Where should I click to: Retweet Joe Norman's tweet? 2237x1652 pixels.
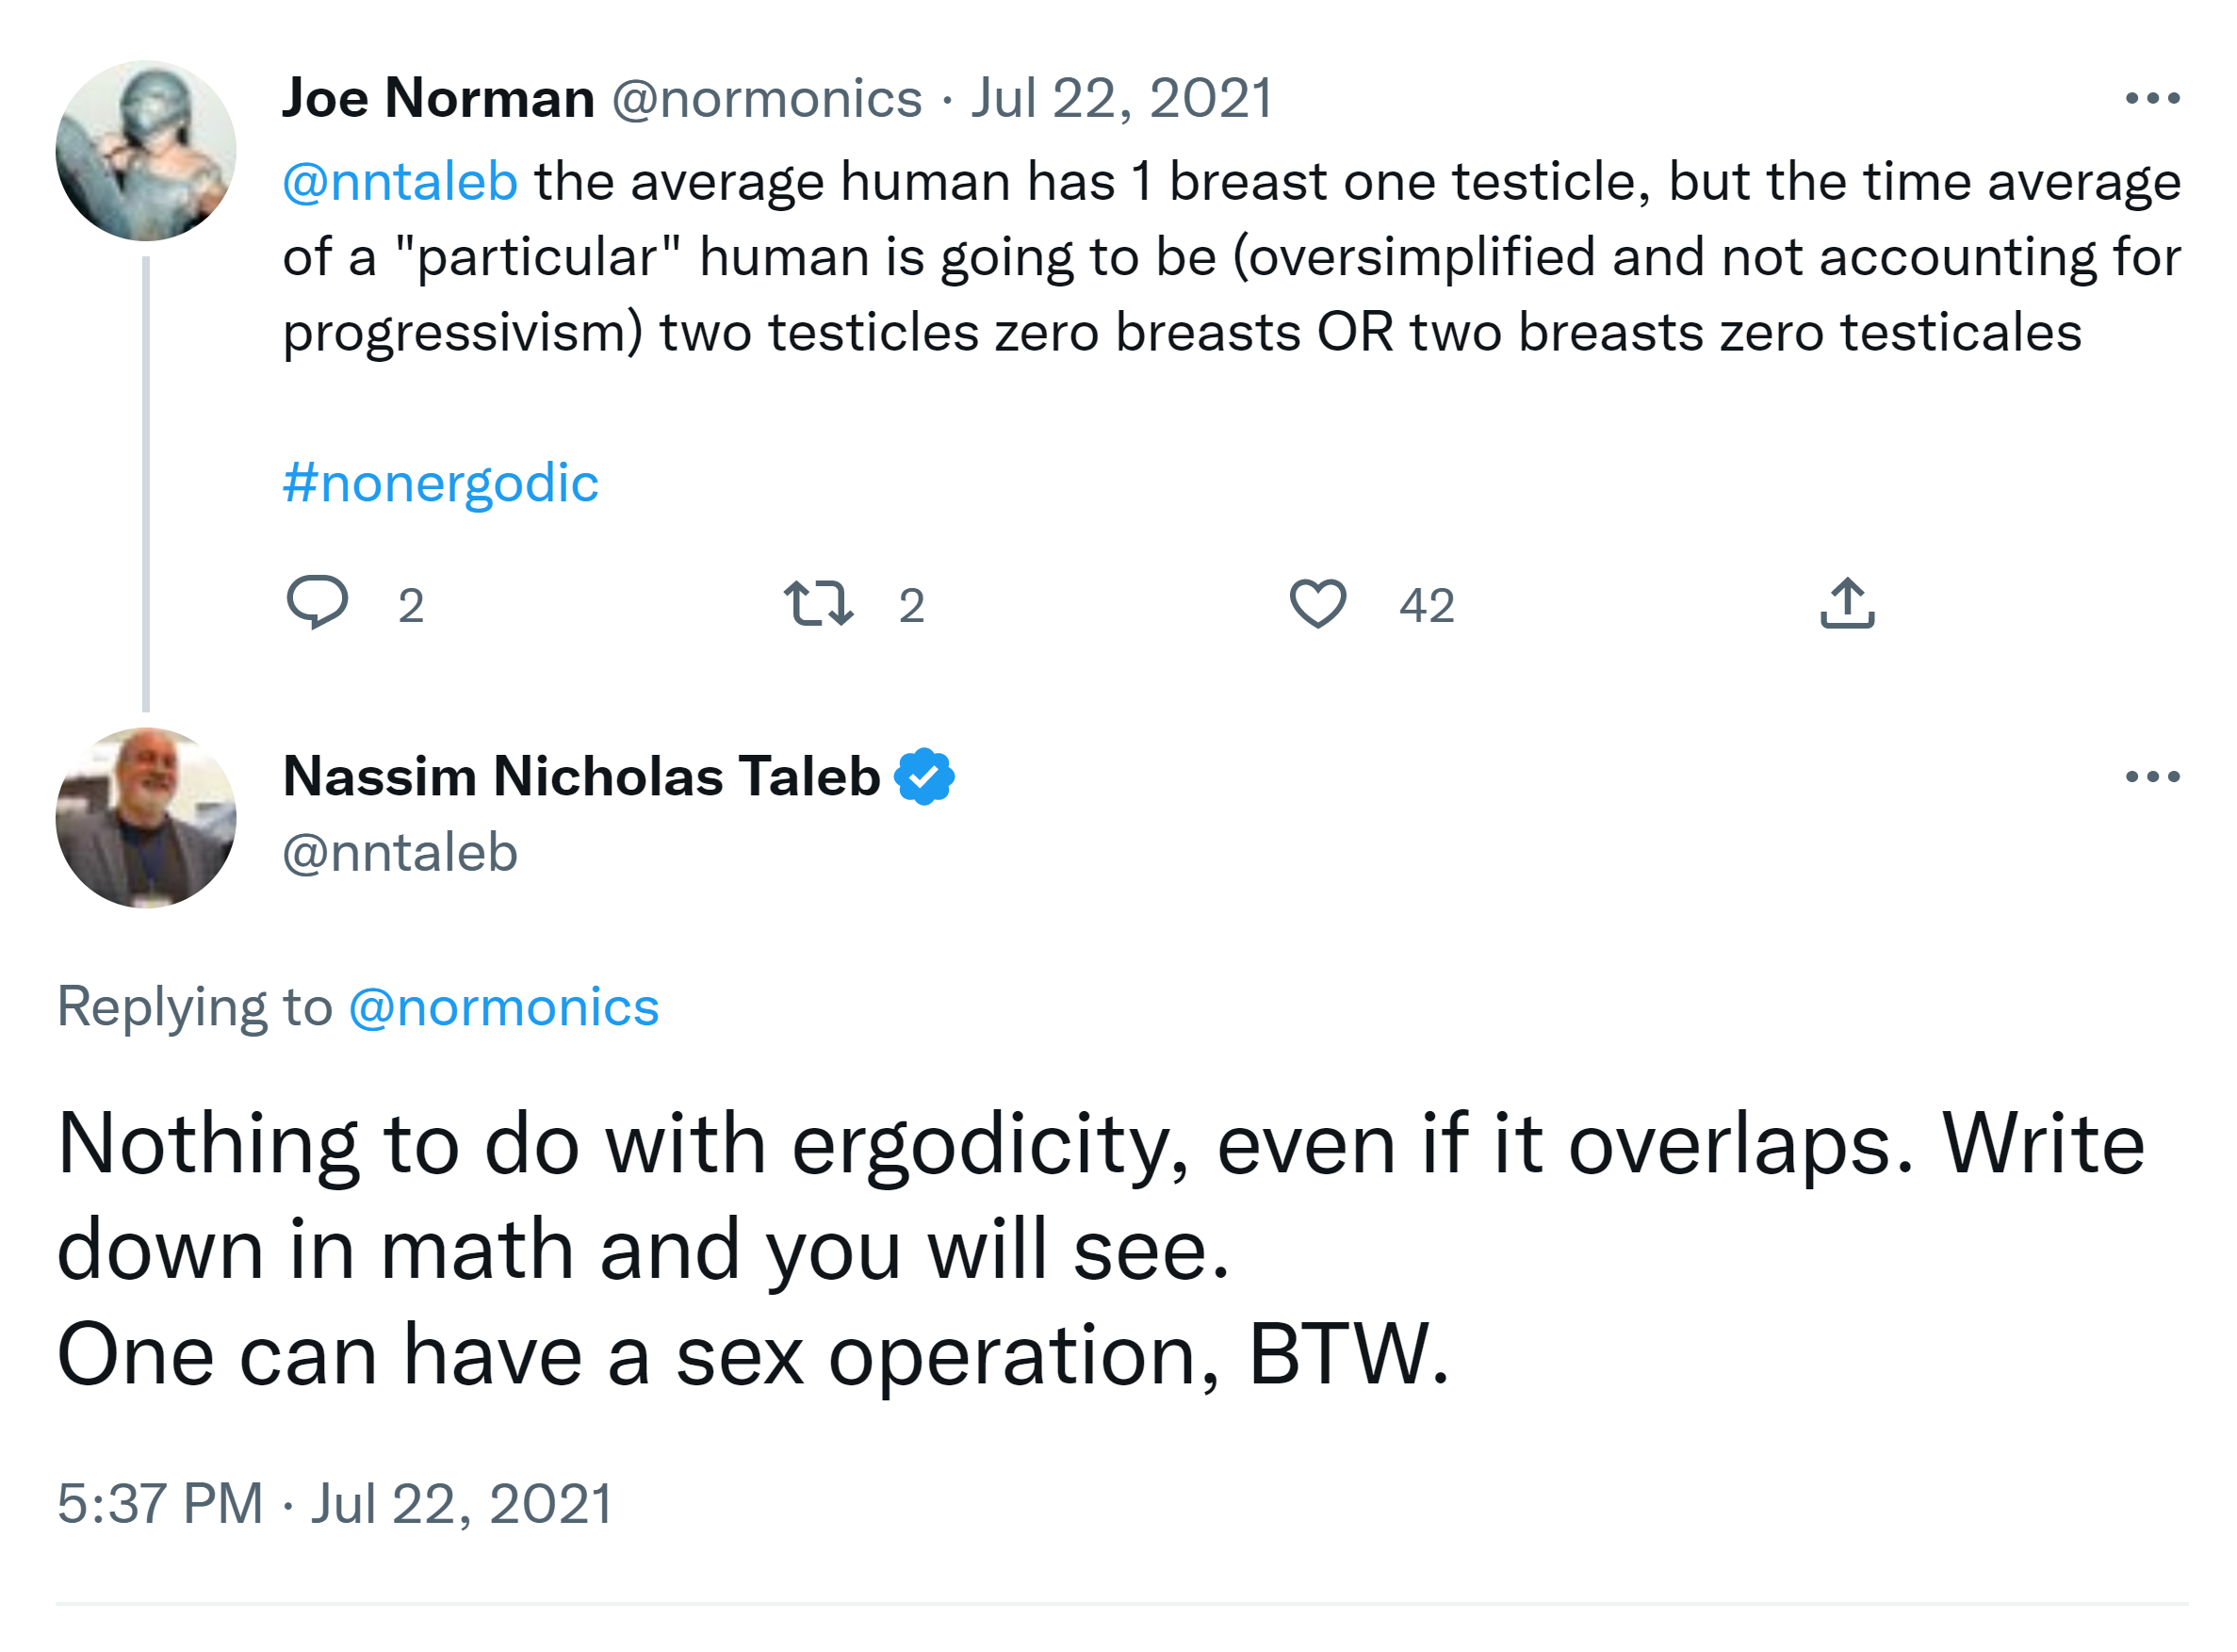click(819, 604)
